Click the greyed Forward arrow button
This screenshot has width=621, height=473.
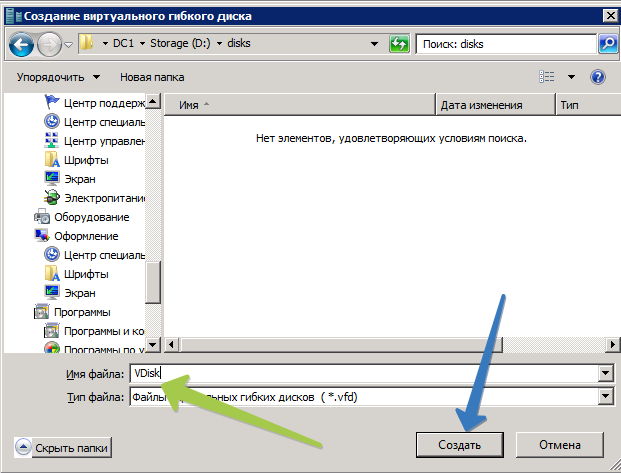49,44
